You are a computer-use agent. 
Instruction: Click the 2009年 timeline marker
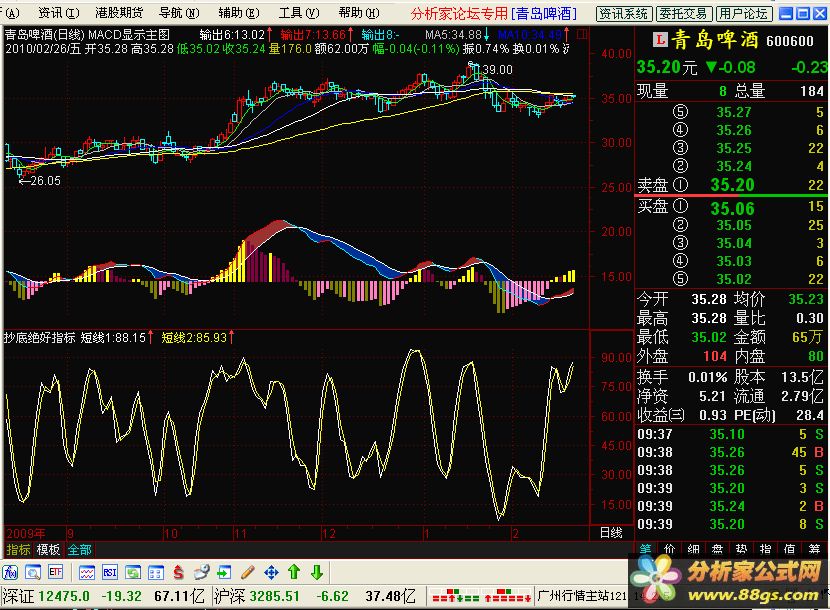click(x=26, y=533)
